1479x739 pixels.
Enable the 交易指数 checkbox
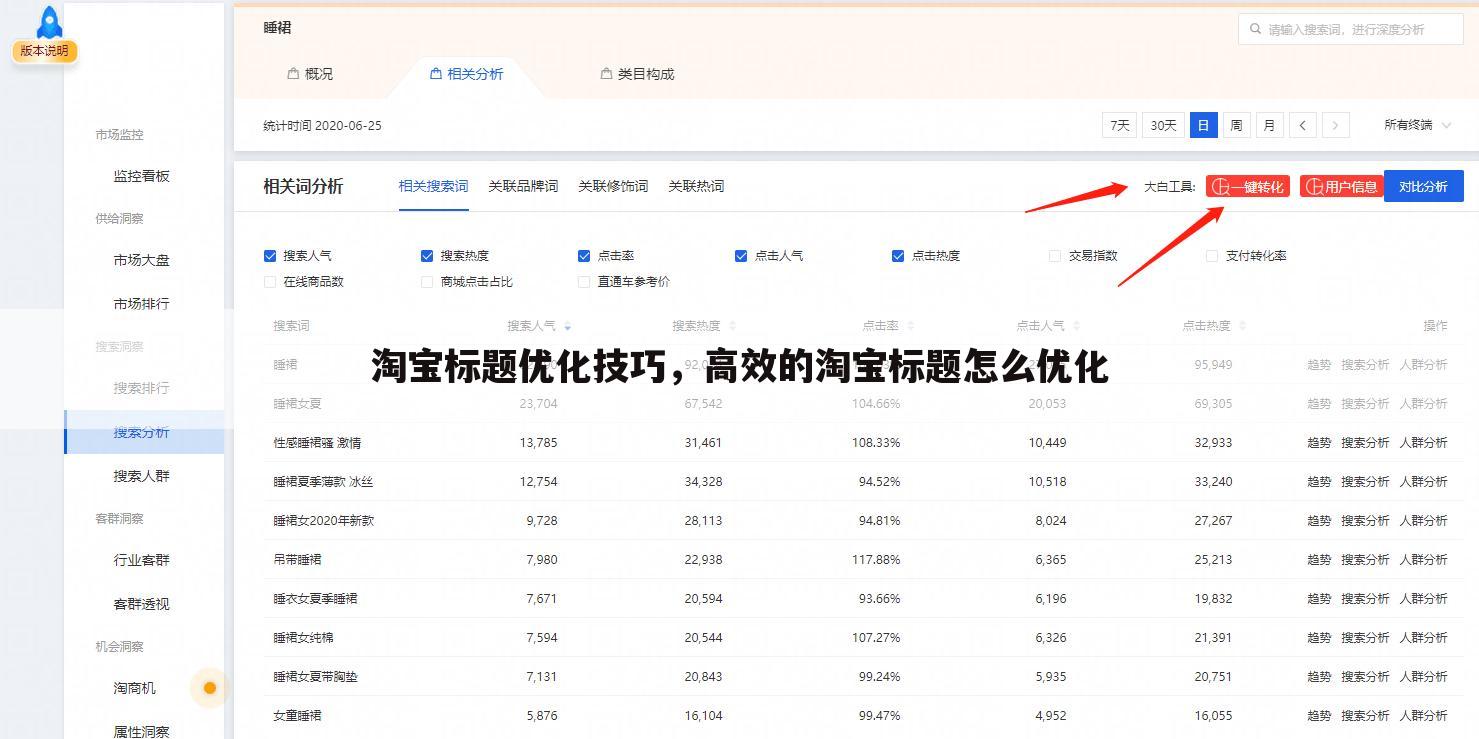point(1055,256)
